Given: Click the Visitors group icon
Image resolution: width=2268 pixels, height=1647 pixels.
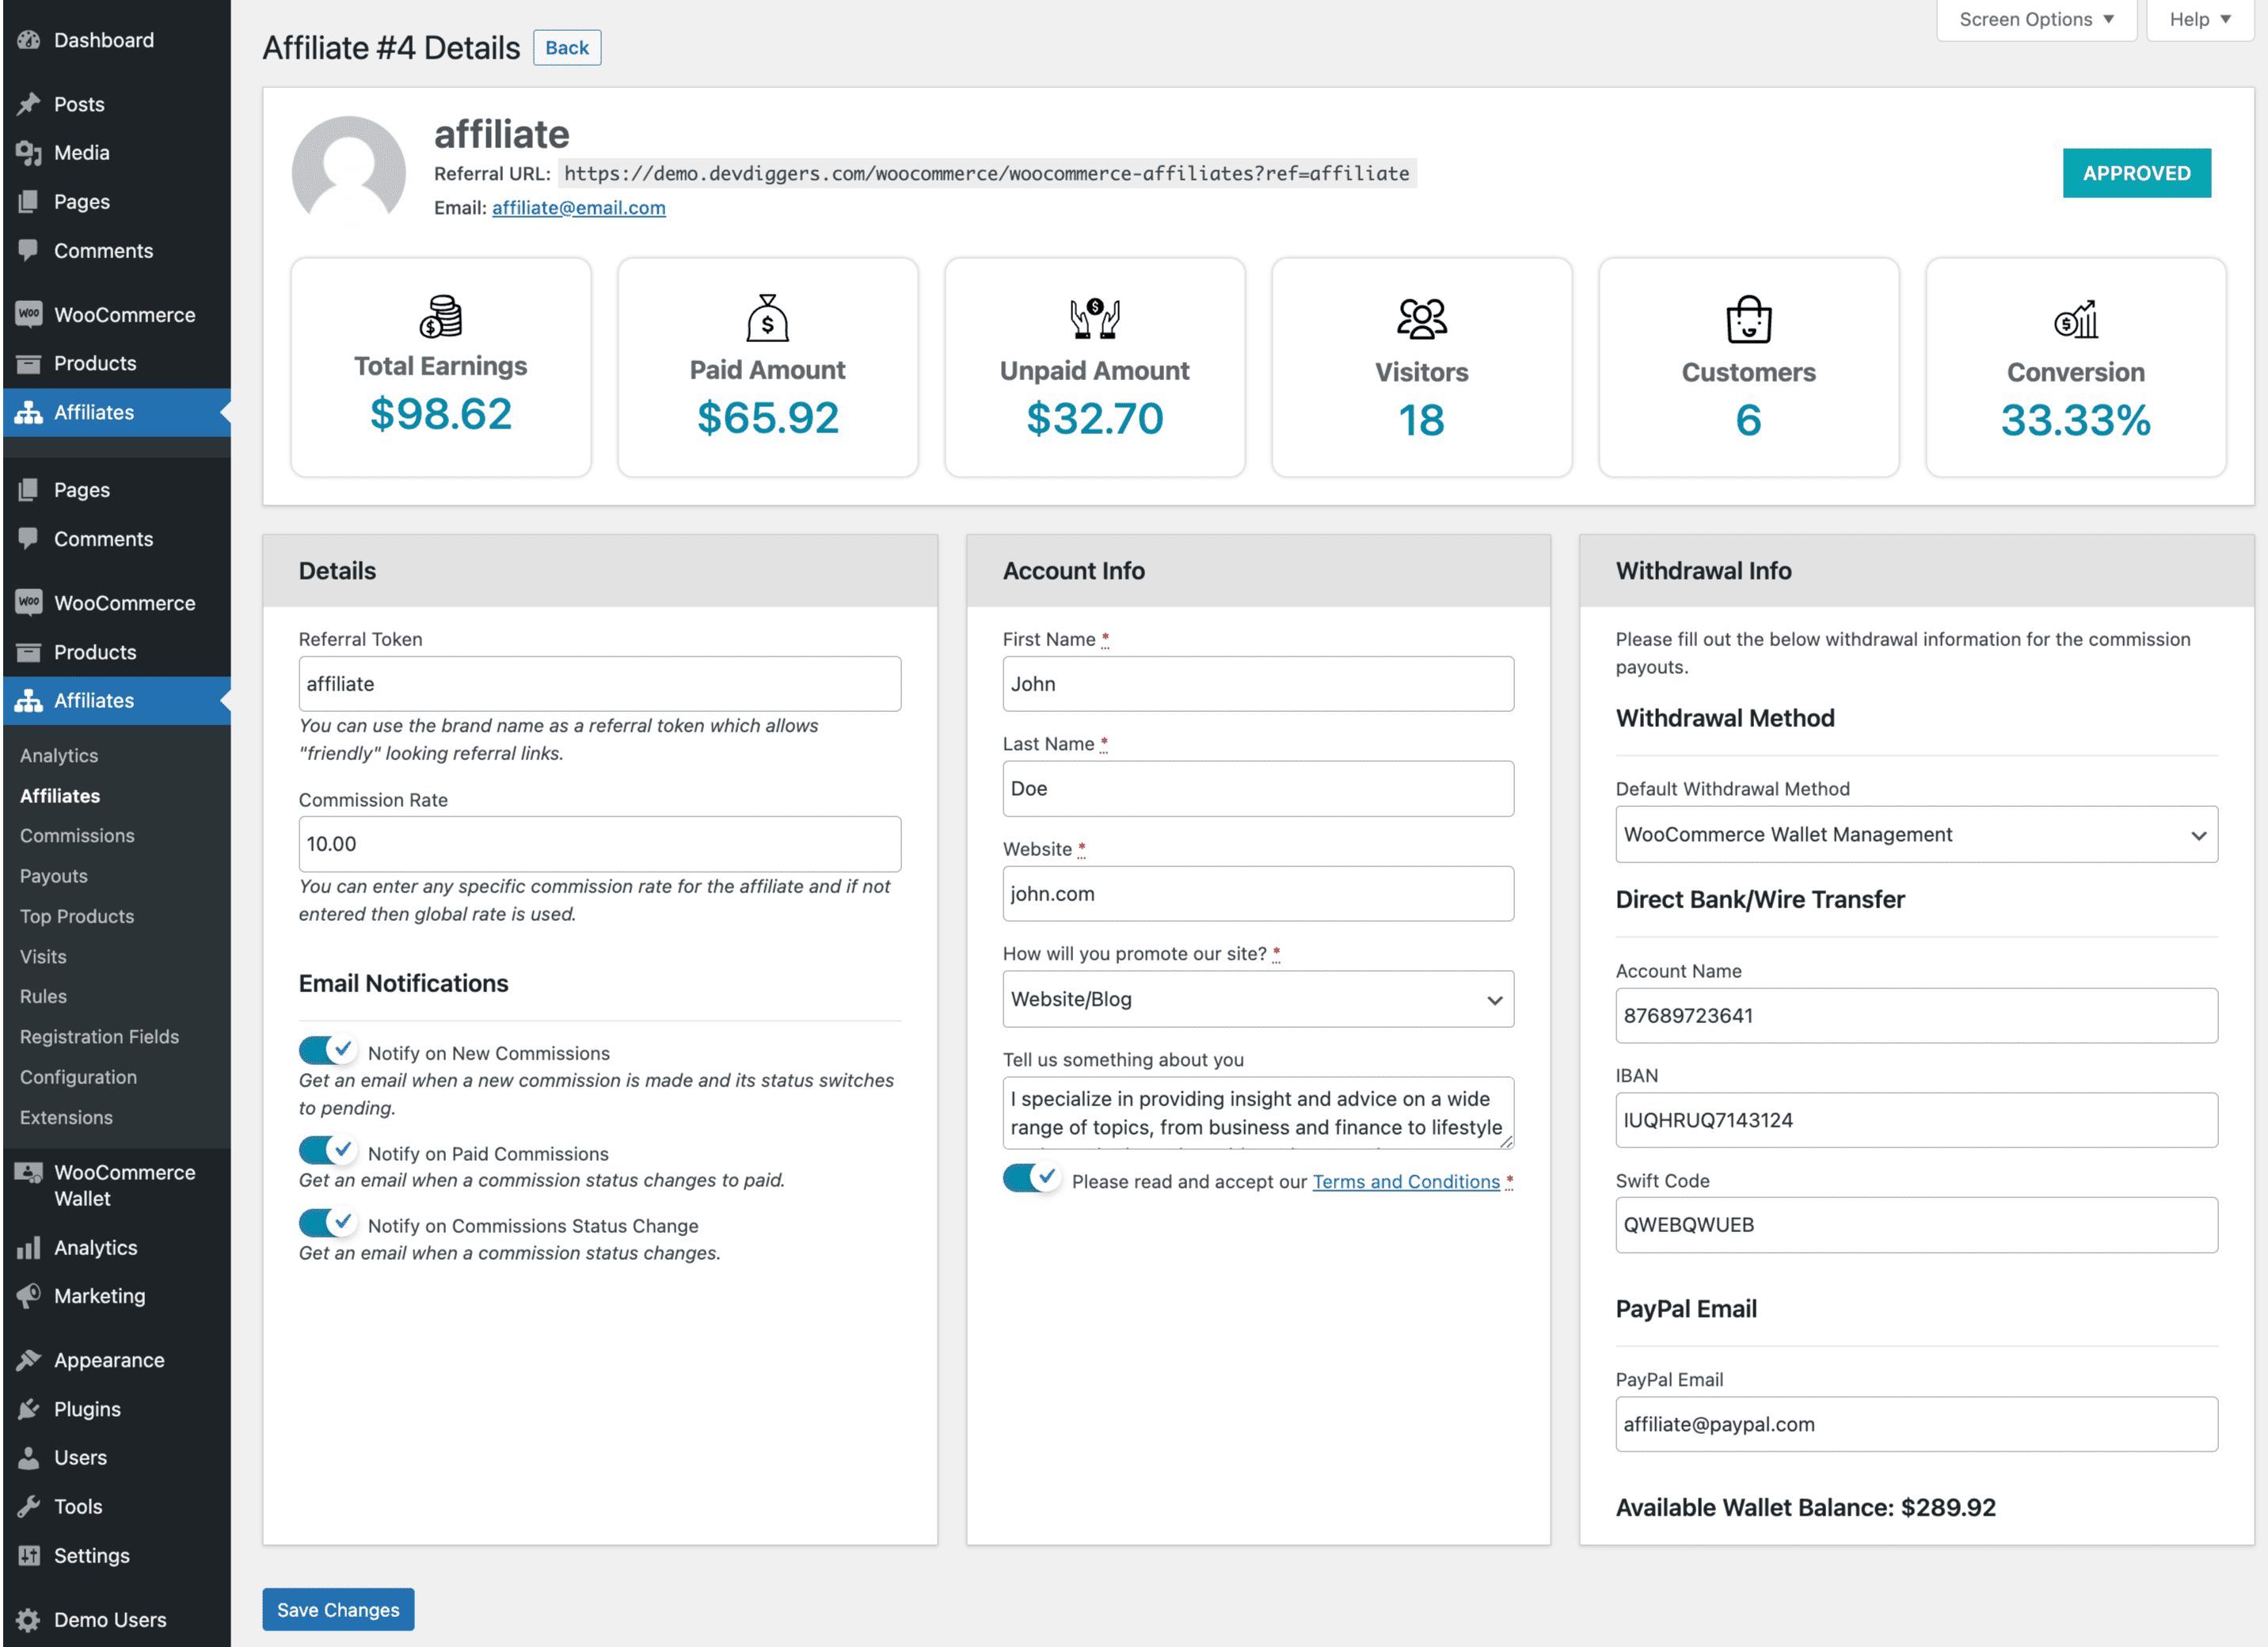Looking at the screenshot, I should (x=1421, y=319).
